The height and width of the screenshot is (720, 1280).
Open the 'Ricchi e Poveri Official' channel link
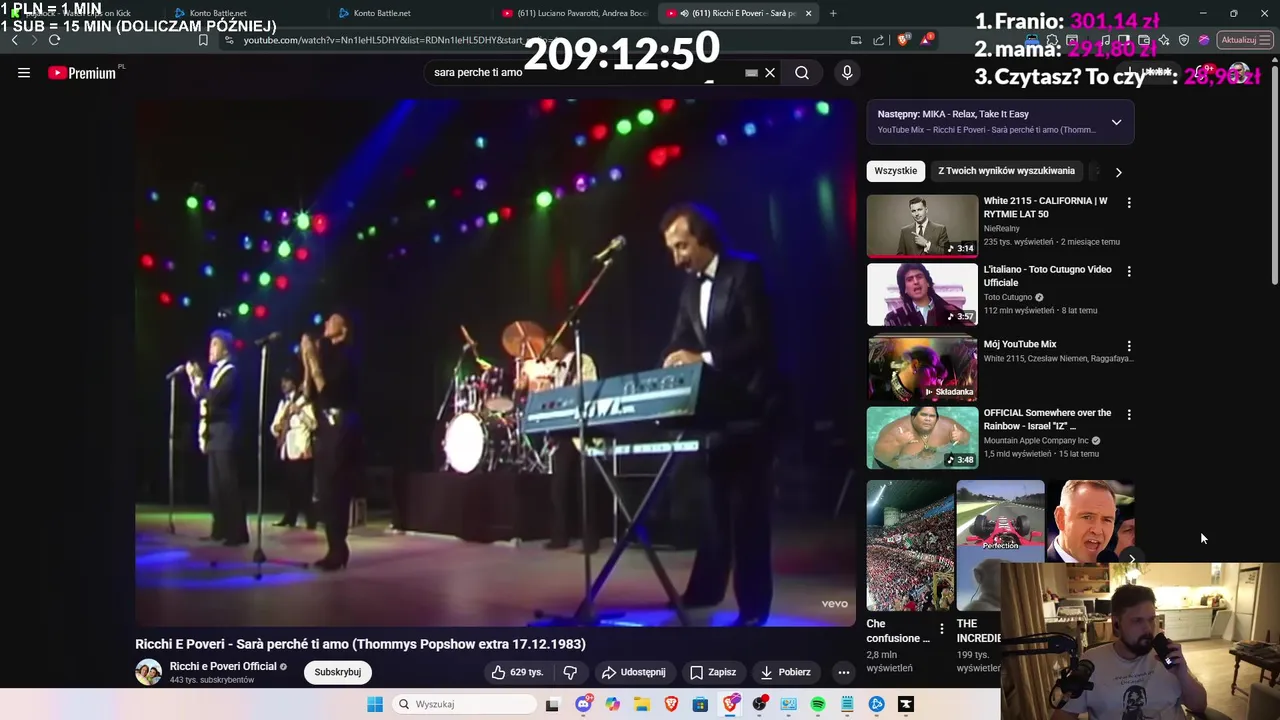pyautogui.click(x=223, y=666)
